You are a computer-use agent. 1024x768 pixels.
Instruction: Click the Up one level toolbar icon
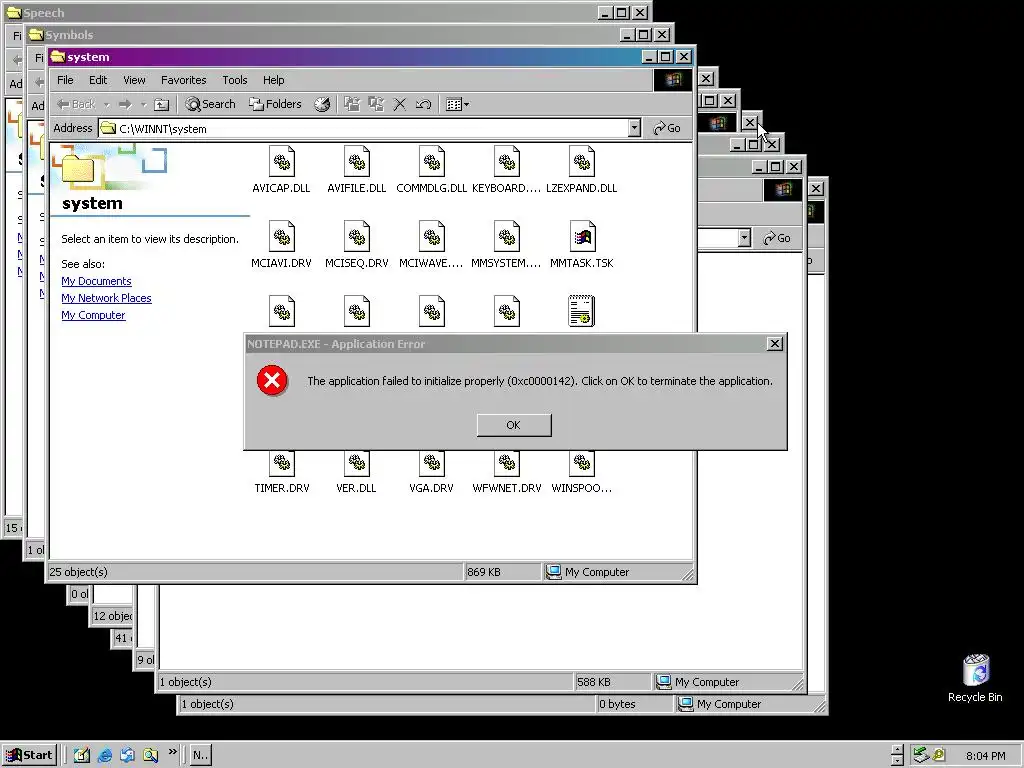[161, 104]
